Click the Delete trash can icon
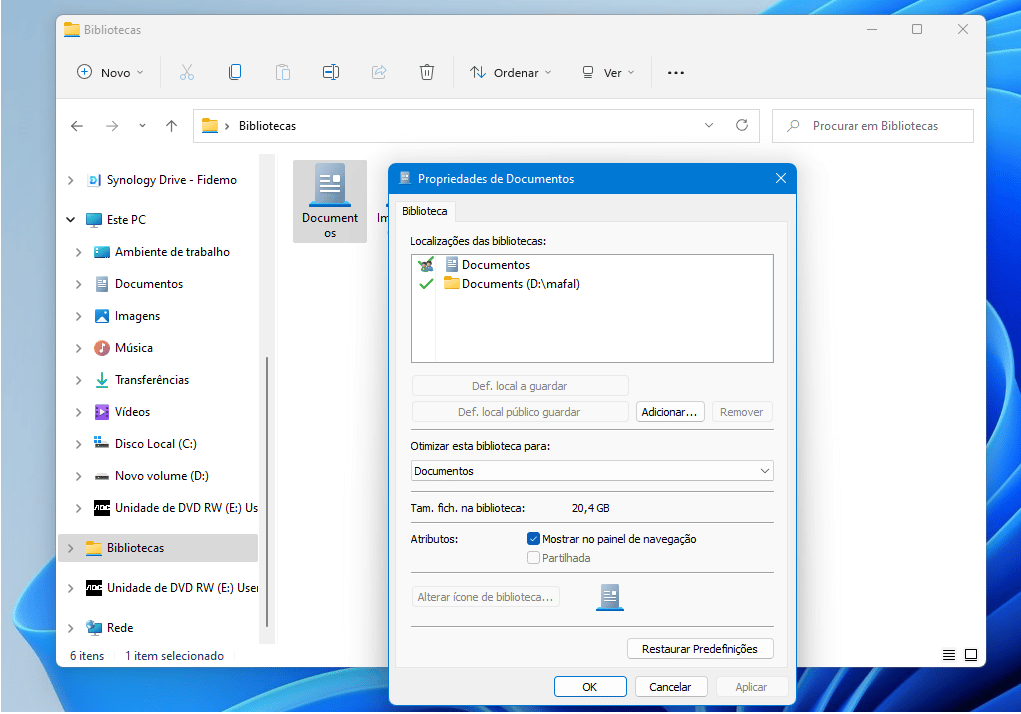1021x714 pixels. 427,72
